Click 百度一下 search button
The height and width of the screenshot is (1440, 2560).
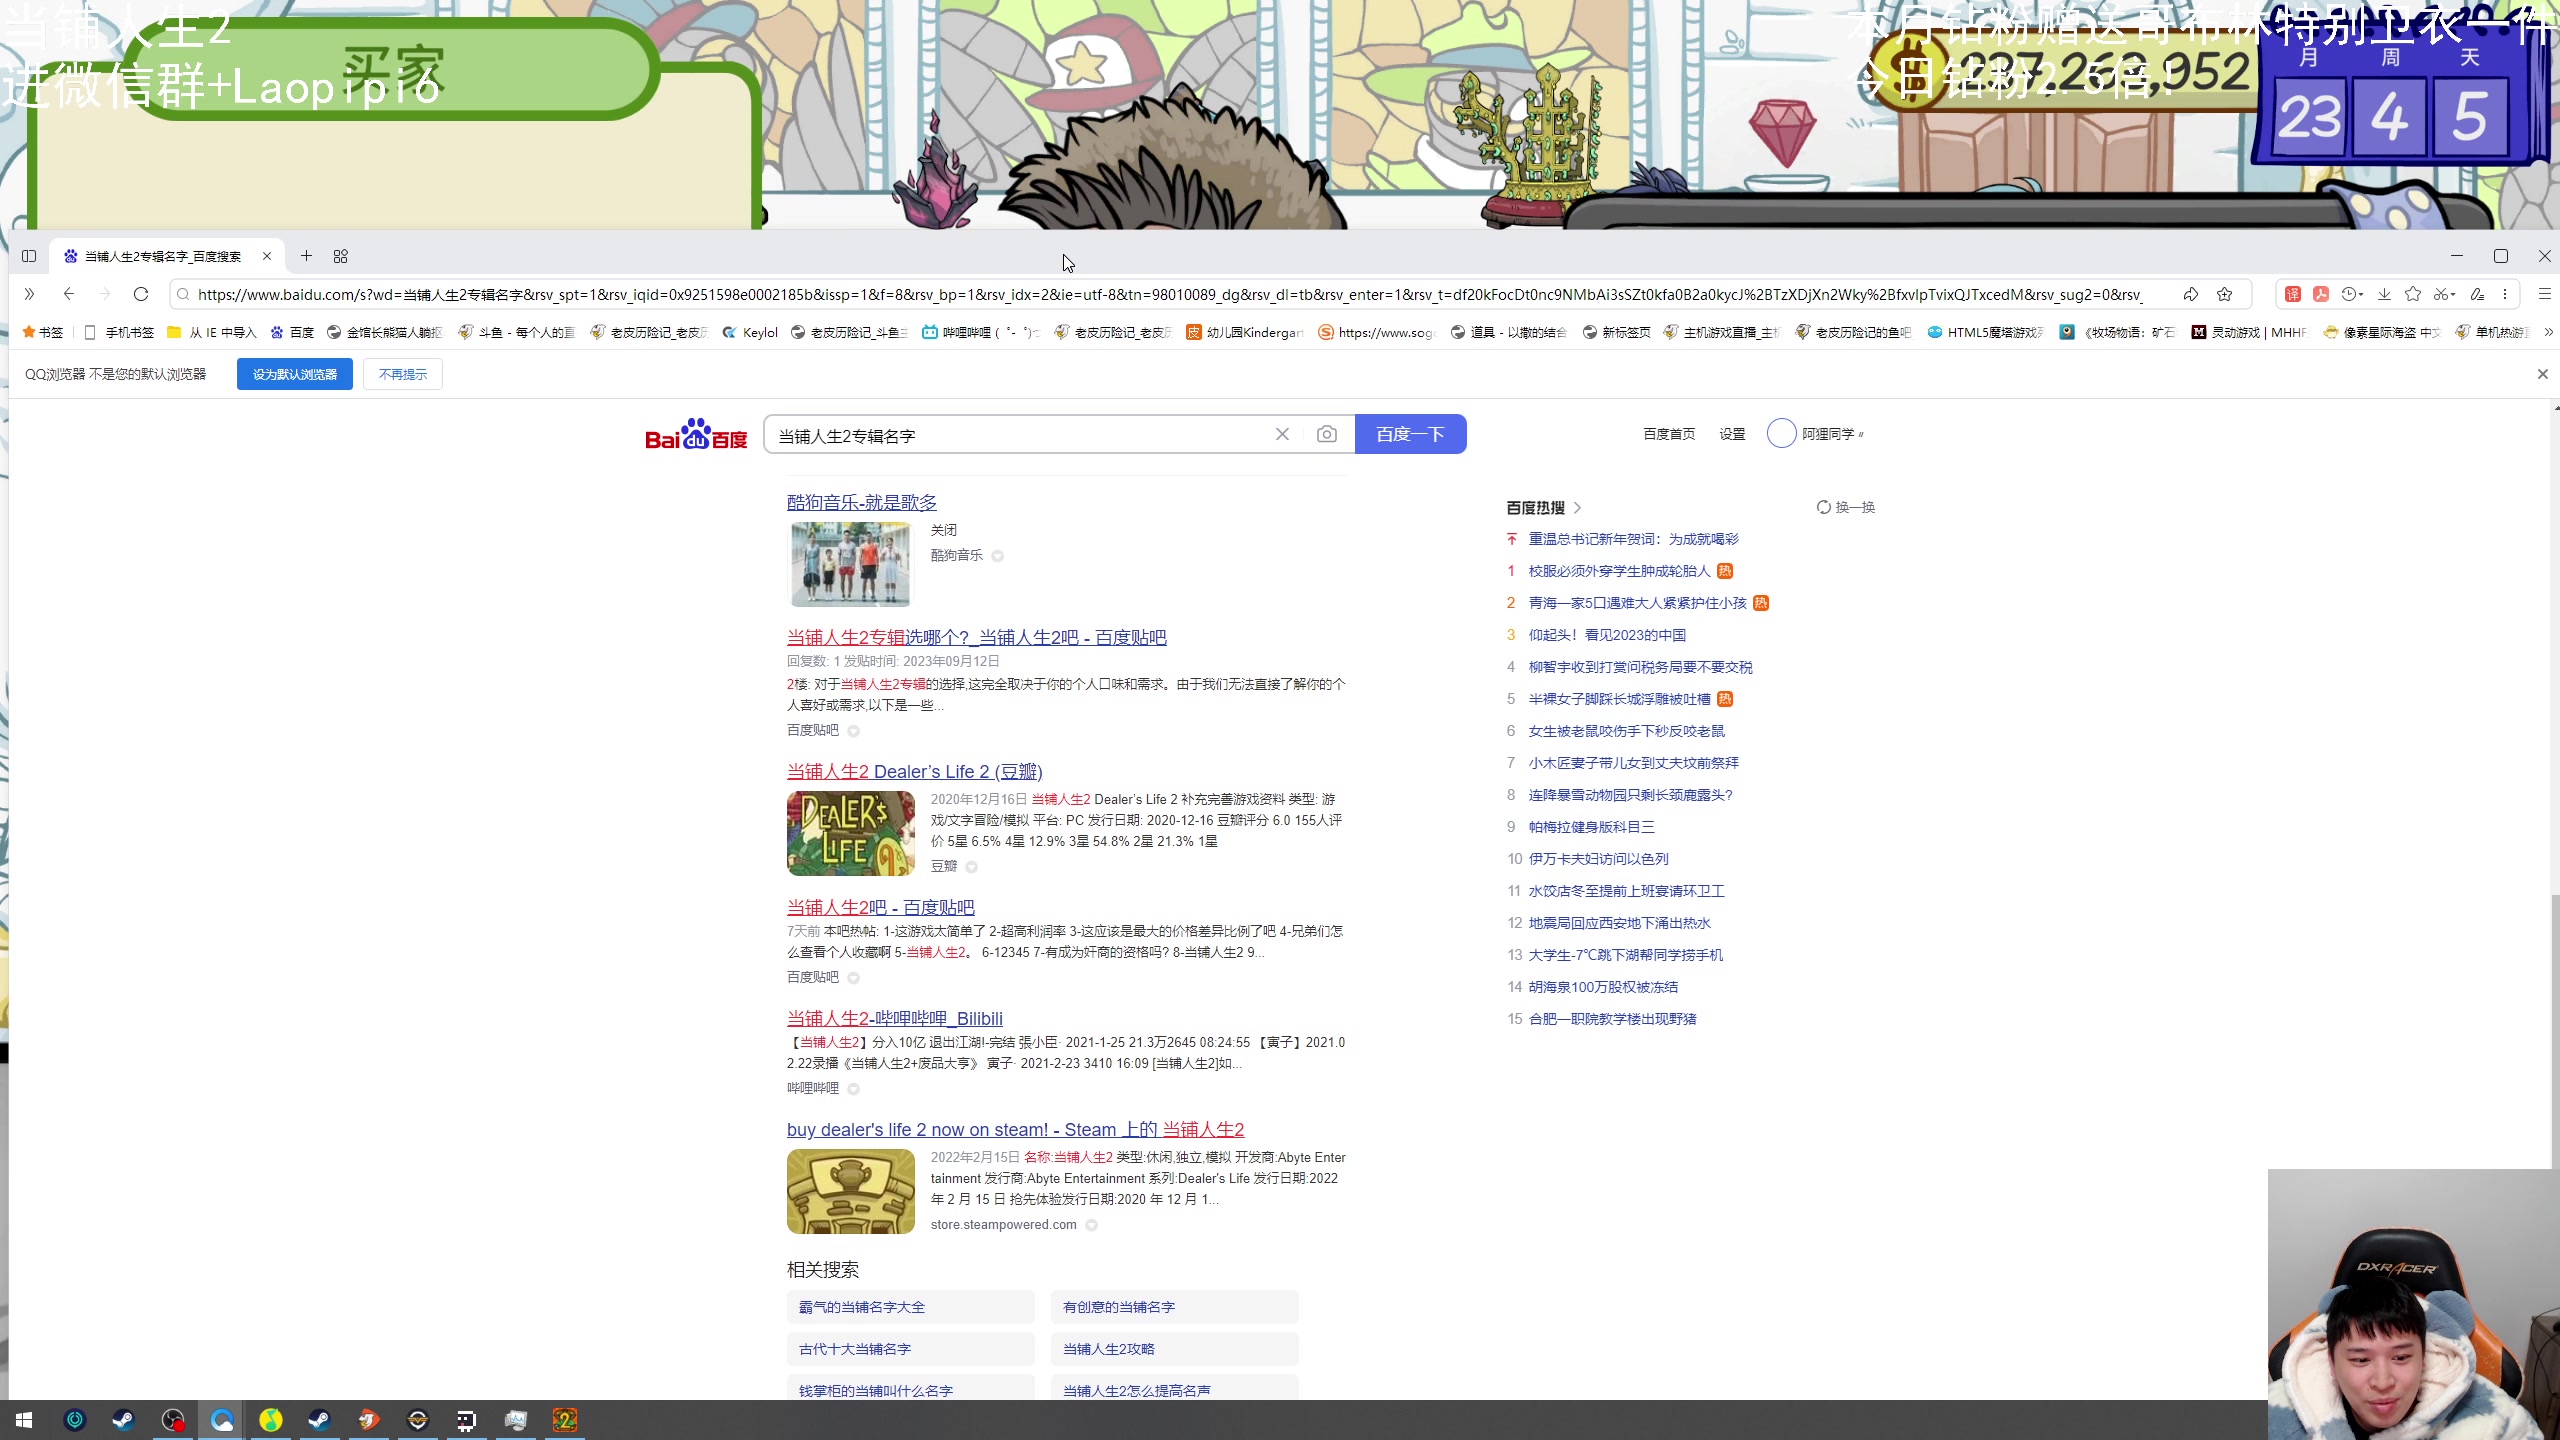click(x=1410, y=434)
